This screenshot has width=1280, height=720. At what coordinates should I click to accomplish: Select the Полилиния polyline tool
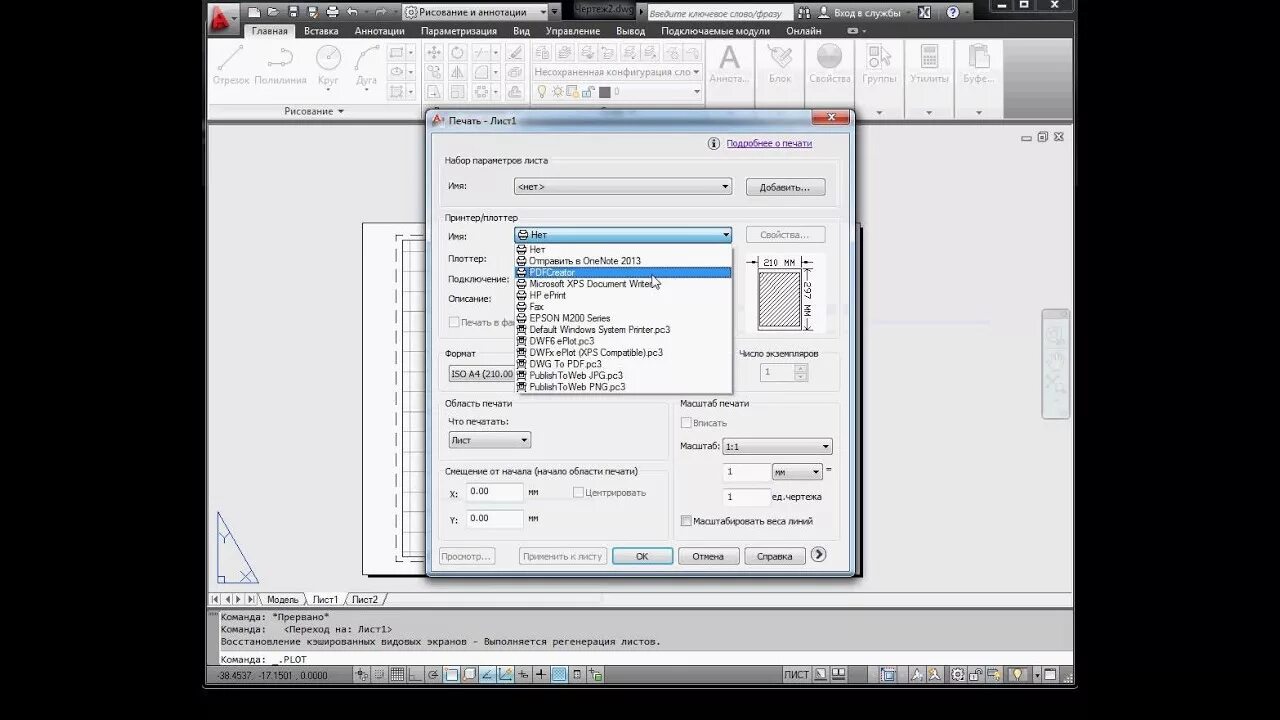coord(280,65)
